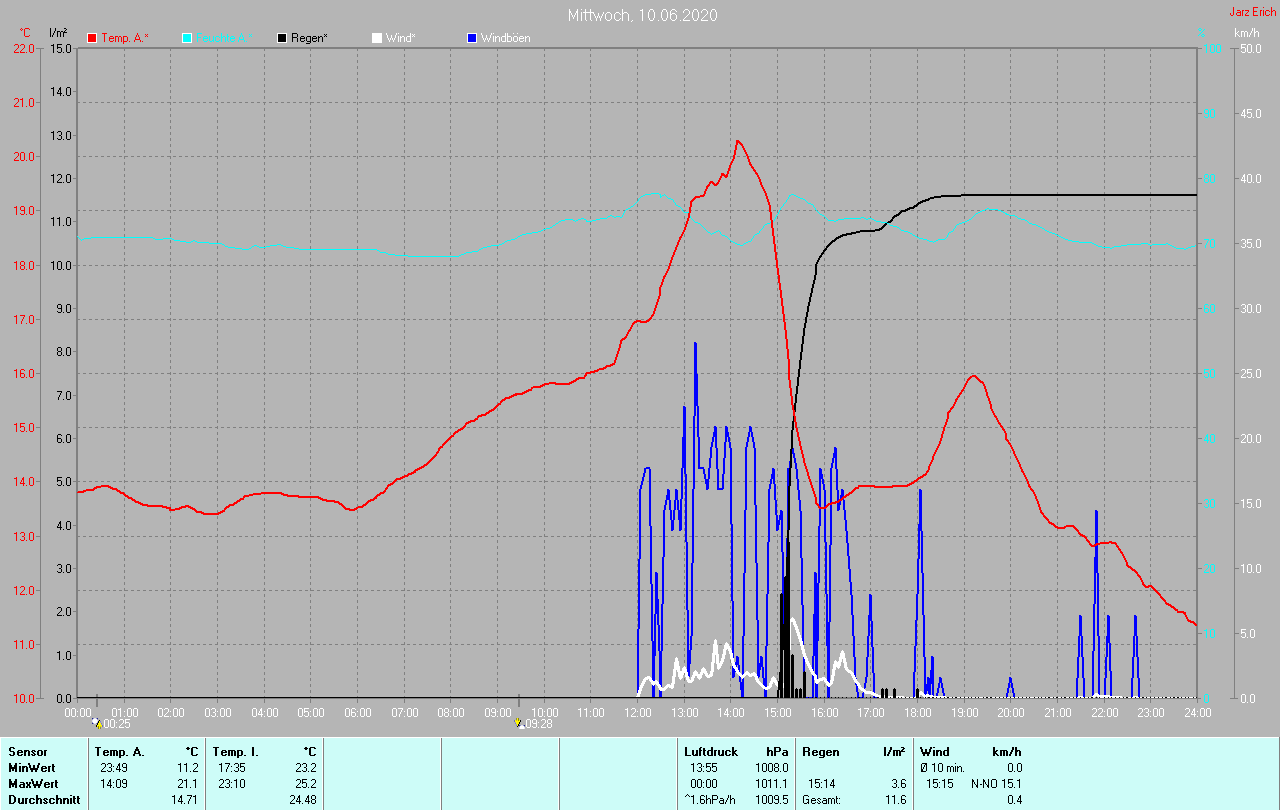Click the sun icon at 09:28
Viewport: 1280px width, 810px height.
518,722
